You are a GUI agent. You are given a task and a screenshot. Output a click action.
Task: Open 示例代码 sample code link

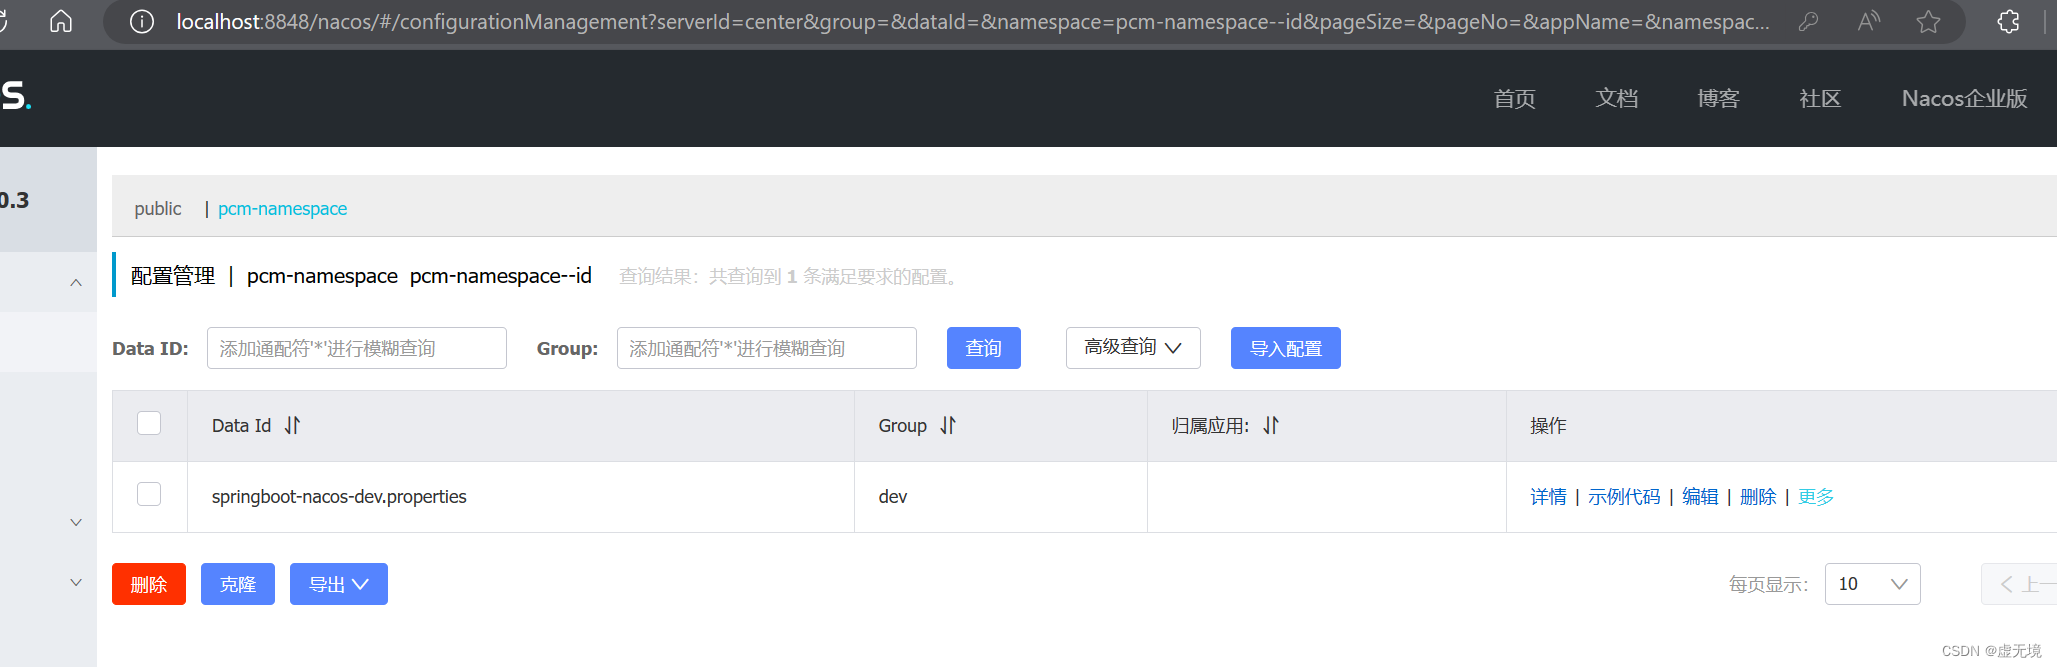(x=1624, y=497)
